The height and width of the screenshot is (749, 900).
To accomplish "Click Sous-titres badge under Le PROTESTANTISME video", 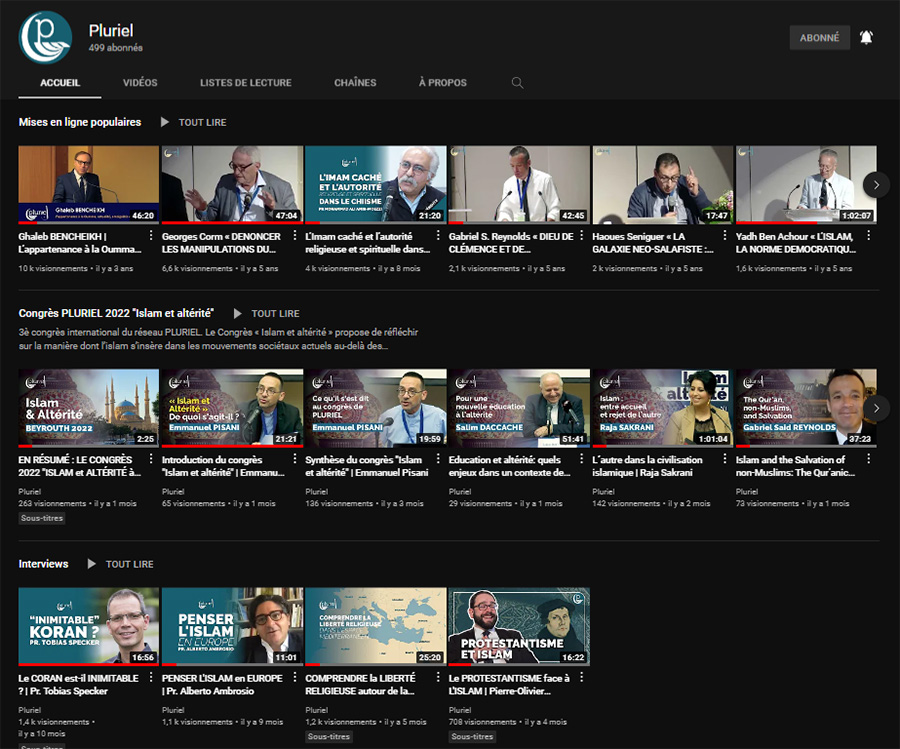I will (472, 736).
